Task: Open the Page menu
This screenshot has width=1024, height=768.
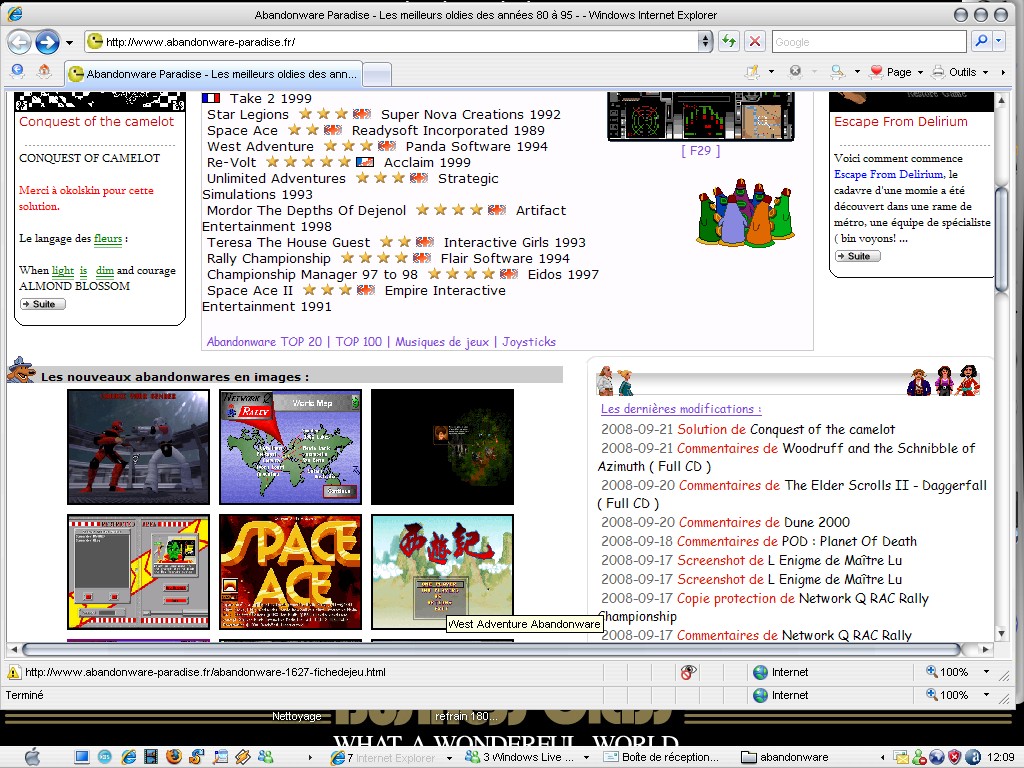Action: (896, 72)
